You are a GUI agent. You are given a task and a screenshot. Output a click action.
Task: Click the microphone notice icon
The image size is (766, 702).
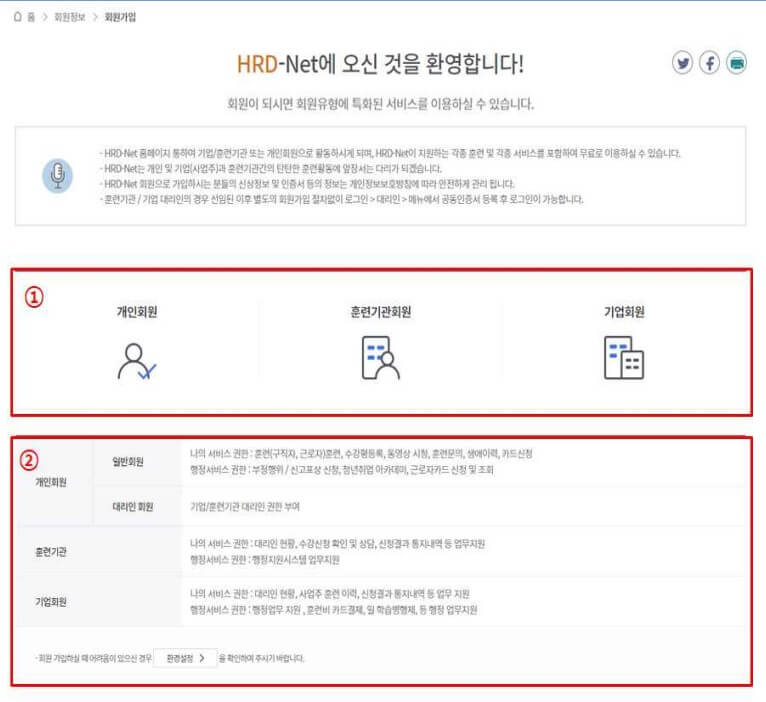(x=57, y=176)
